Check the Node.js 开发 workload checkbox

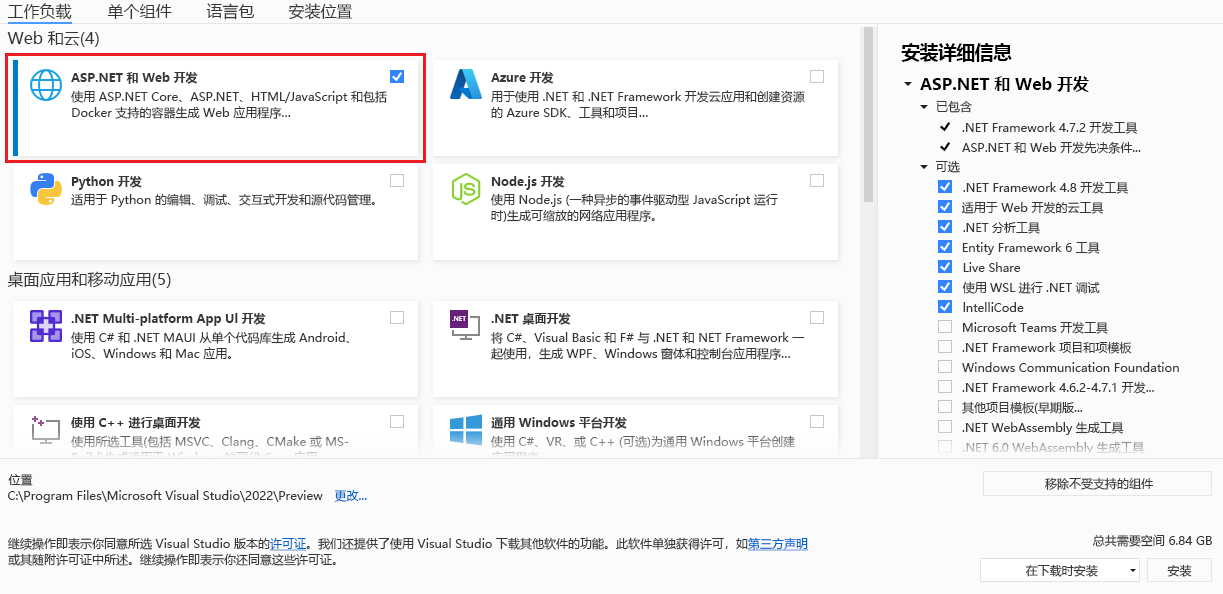(817, 181)
